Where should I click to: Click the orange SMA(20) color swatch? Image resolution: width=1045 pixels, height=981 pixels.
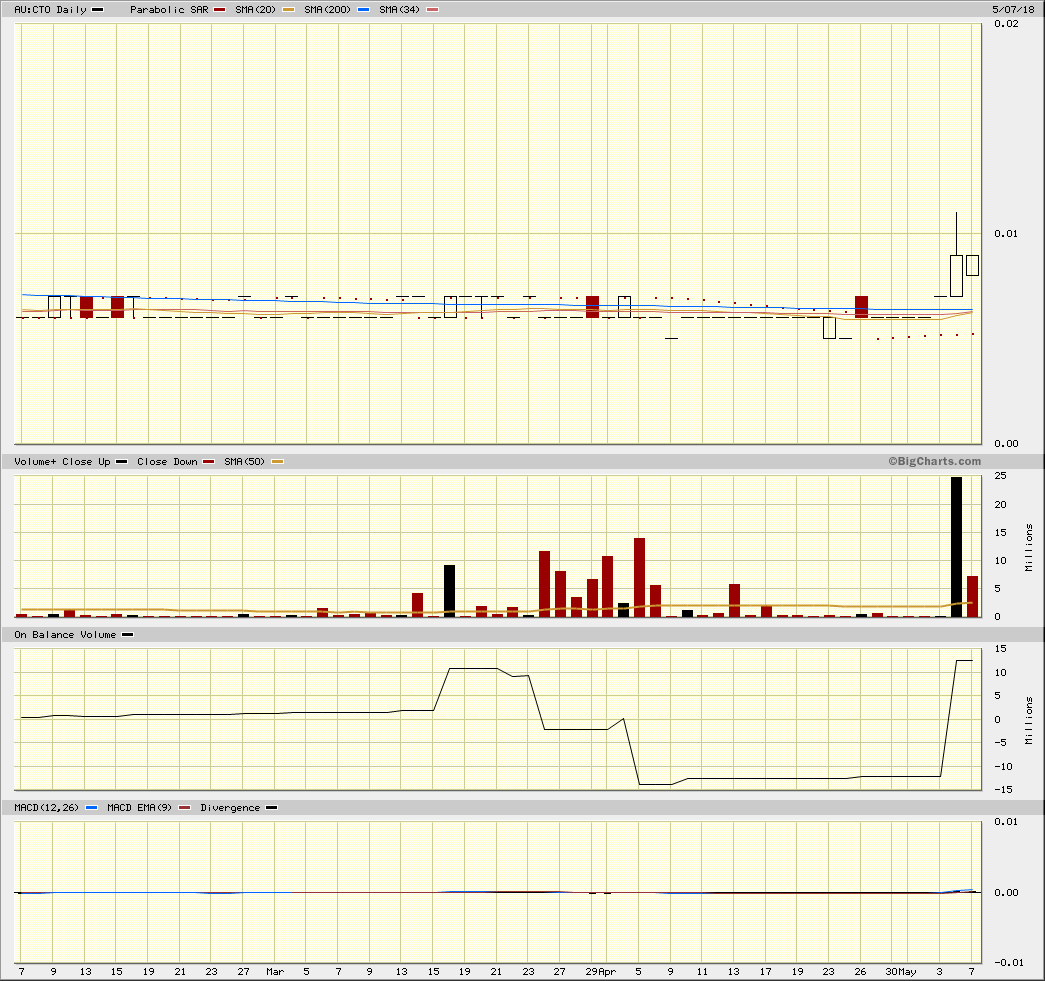[288, 9]
